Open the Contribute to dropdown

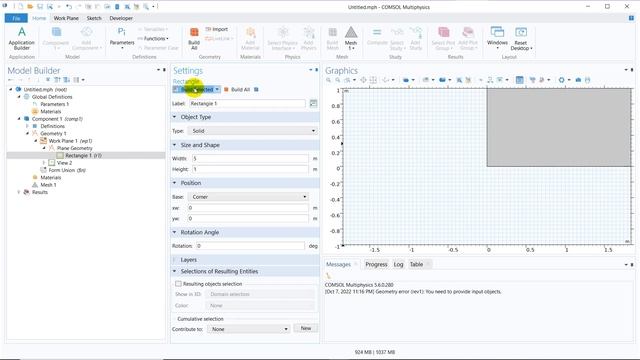[249, 329]
